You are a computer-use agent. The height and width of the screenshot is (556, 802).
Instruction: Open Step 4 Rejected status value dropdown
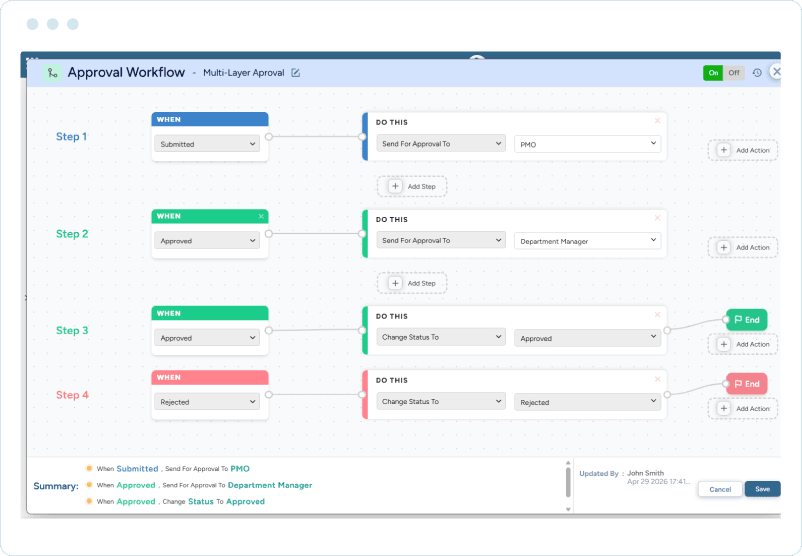tap(587, 402)
